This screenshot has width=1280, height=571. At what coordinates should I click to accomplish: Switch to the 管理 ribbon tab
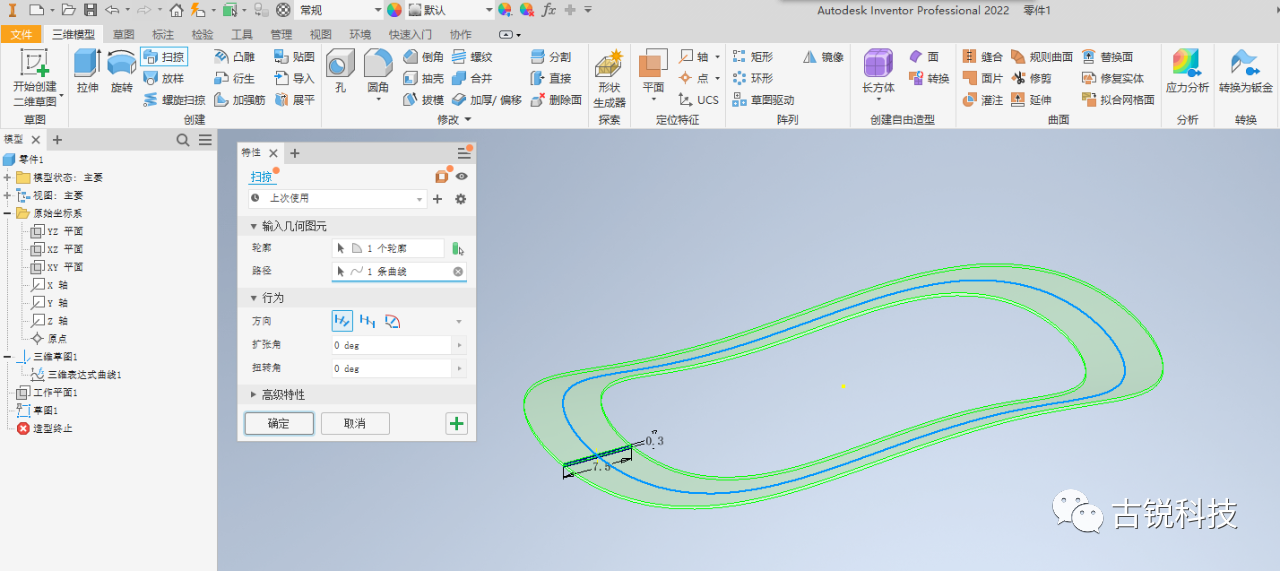(281, 34)
